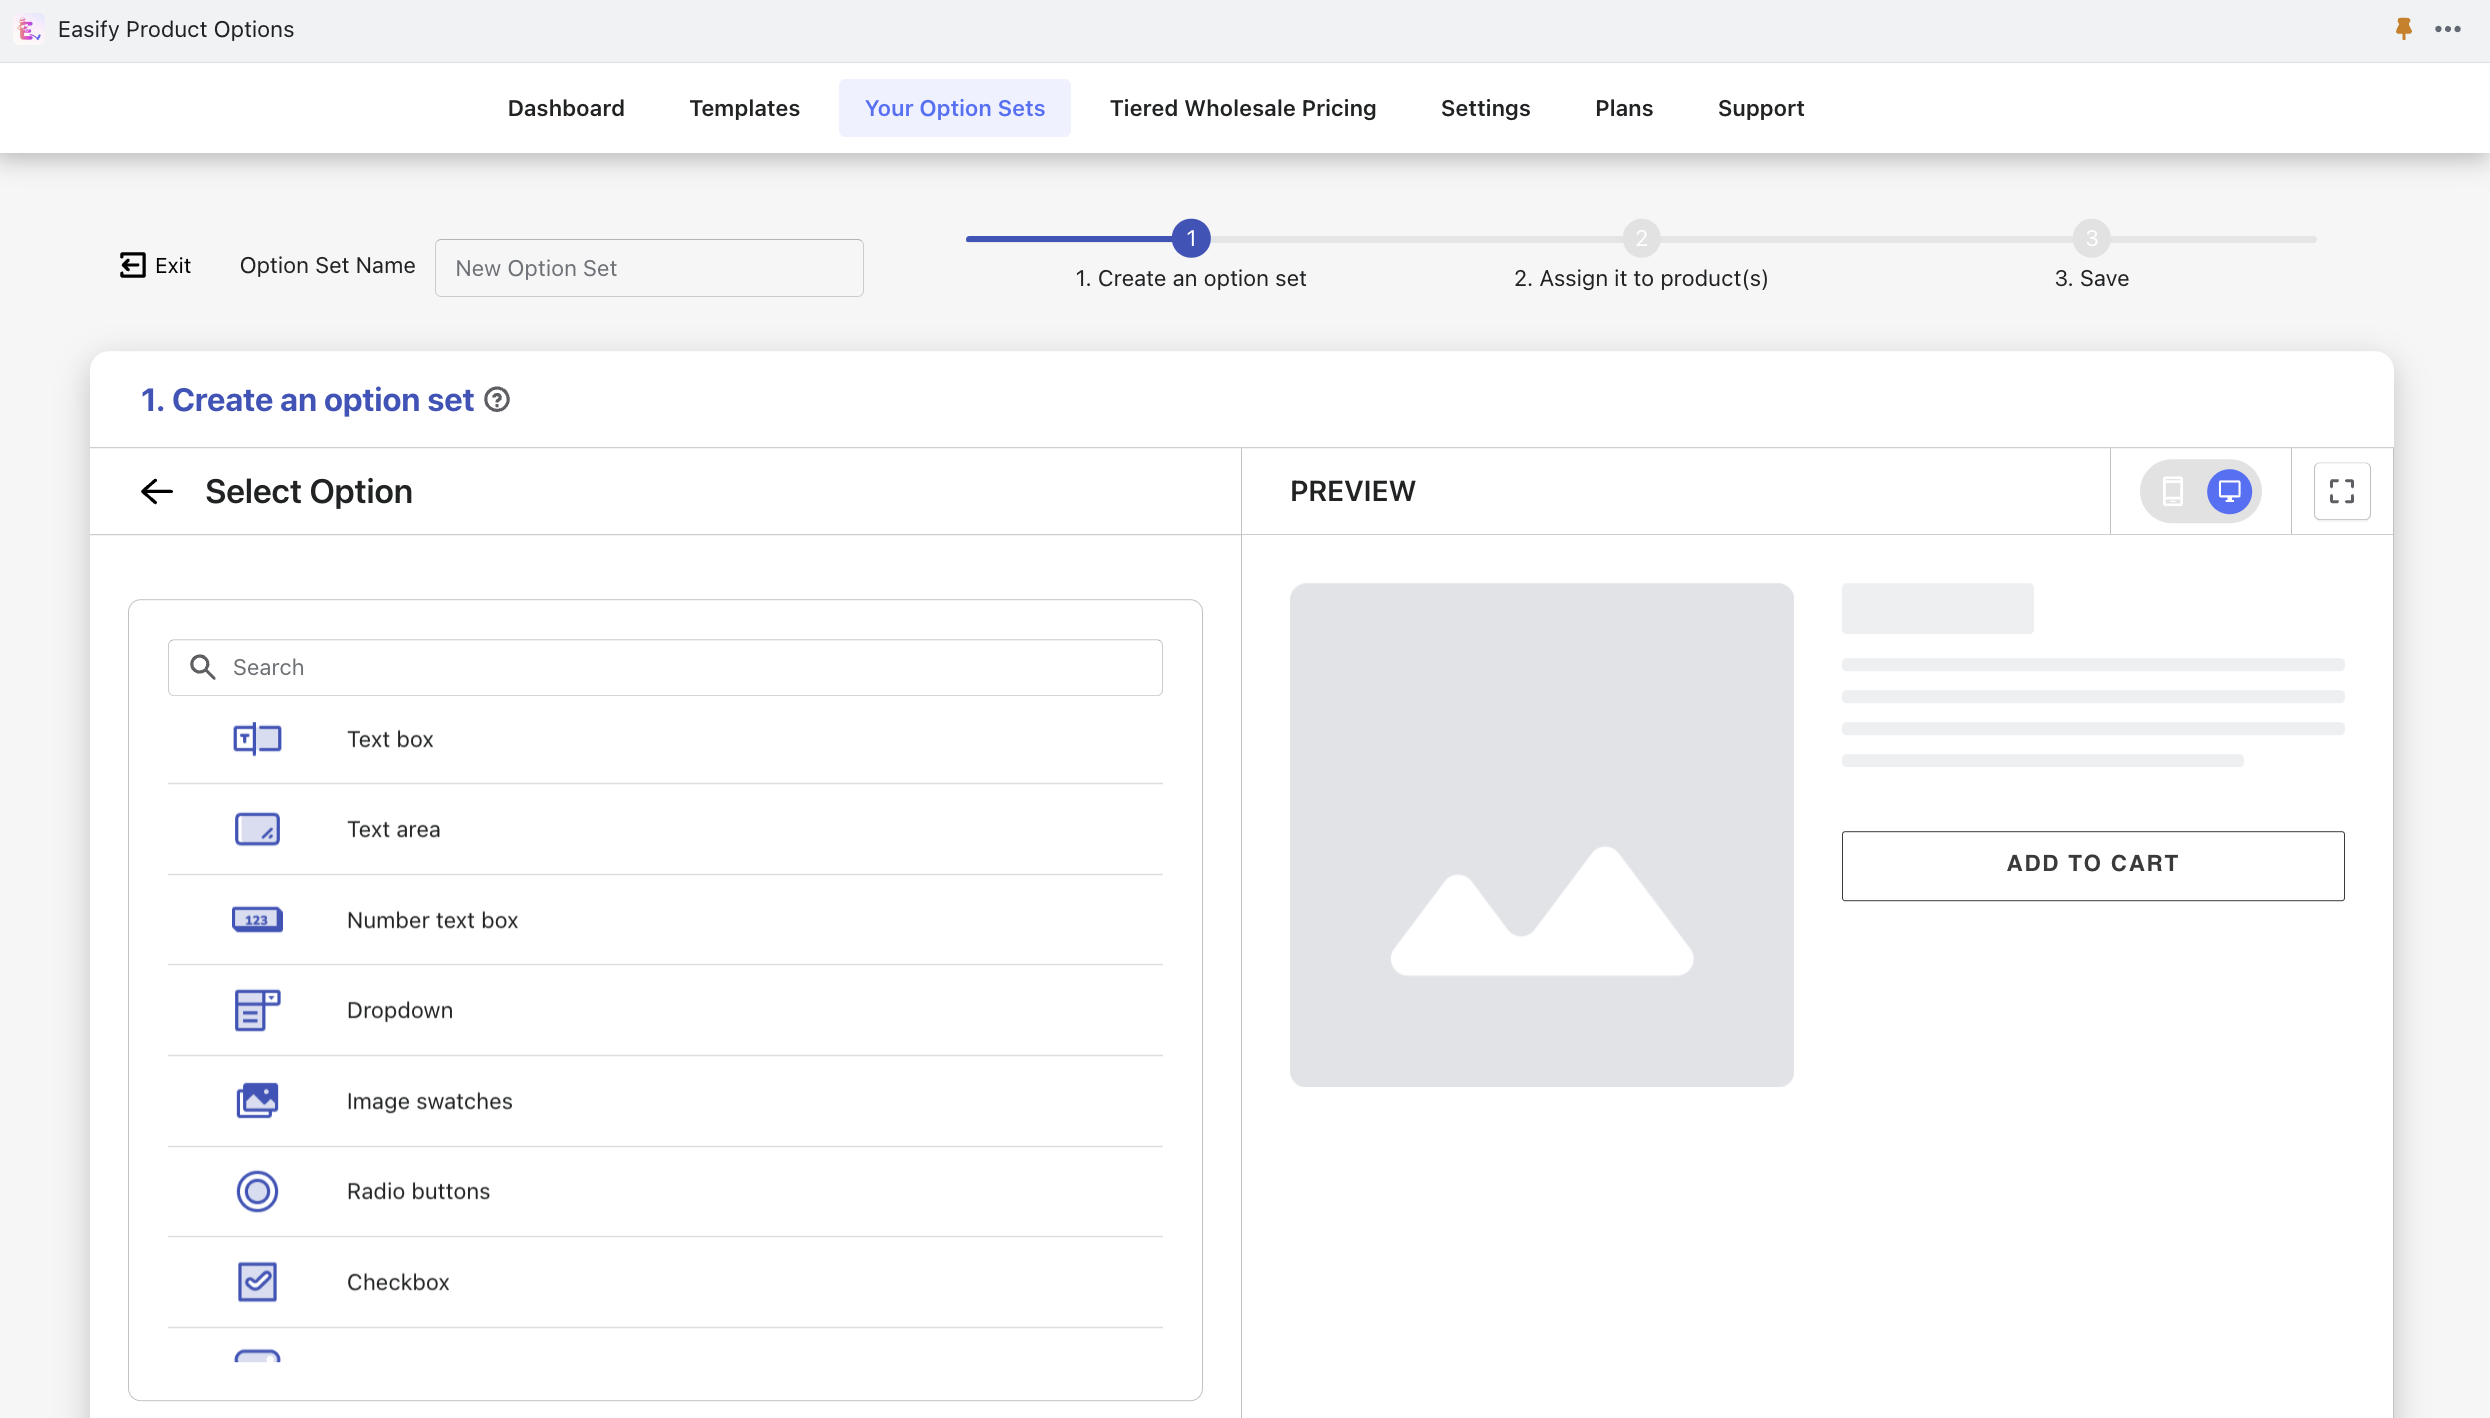Click the back arrow to return
The image size is (2490, 1418).
point(154,491)
